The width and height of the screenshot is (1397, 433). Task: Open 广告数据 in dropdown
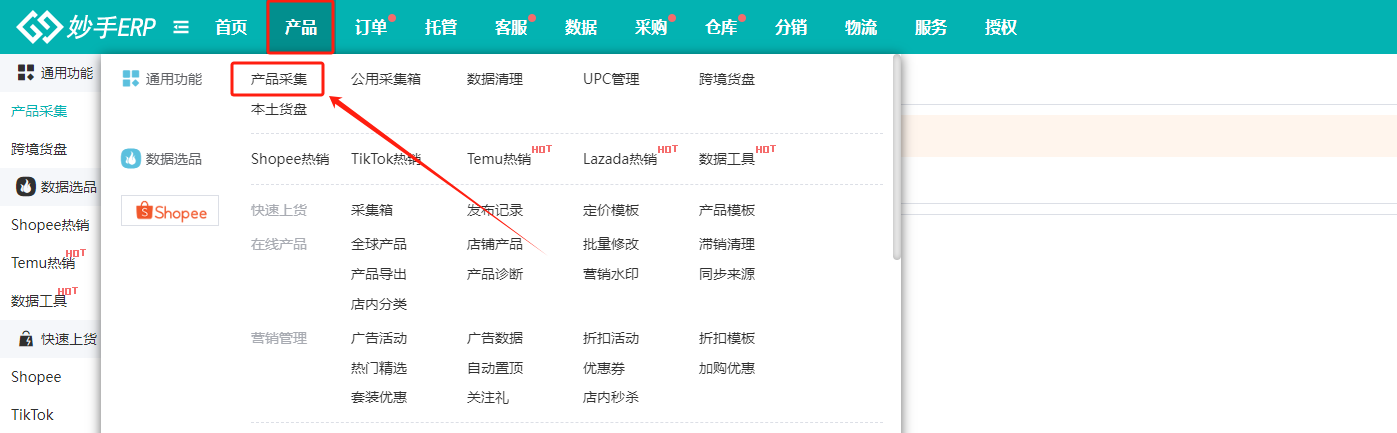click(495, 338)
